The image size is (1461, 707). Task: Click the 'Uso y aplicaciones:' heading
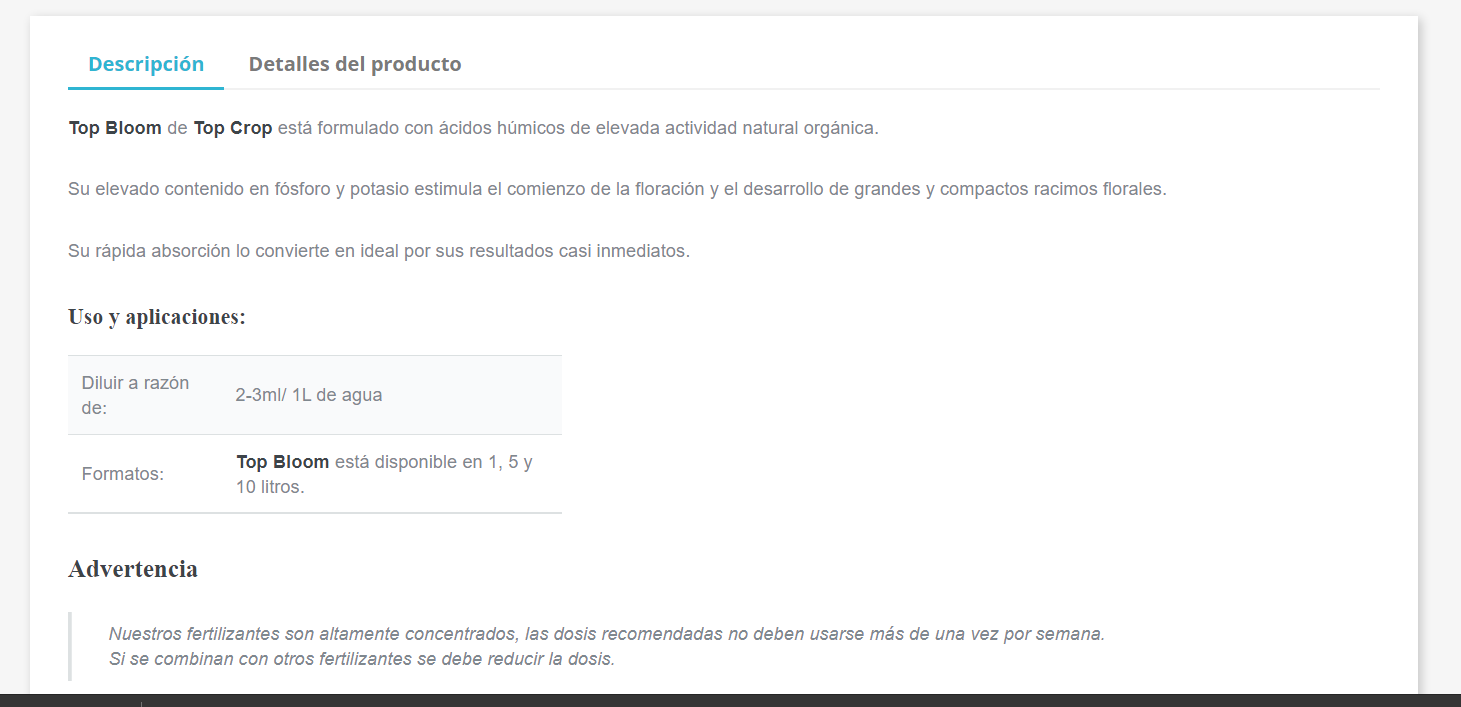coord(157,317)
